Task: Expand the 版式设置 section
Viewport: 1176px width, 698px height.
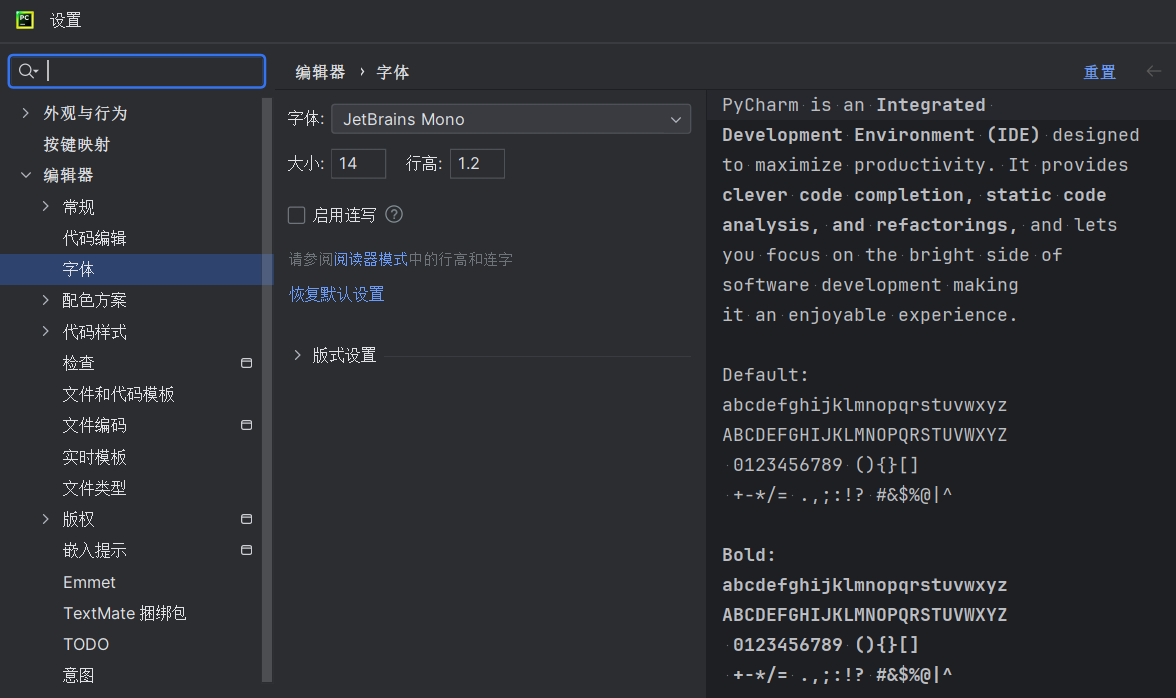Action: click(x=298, y=355)
